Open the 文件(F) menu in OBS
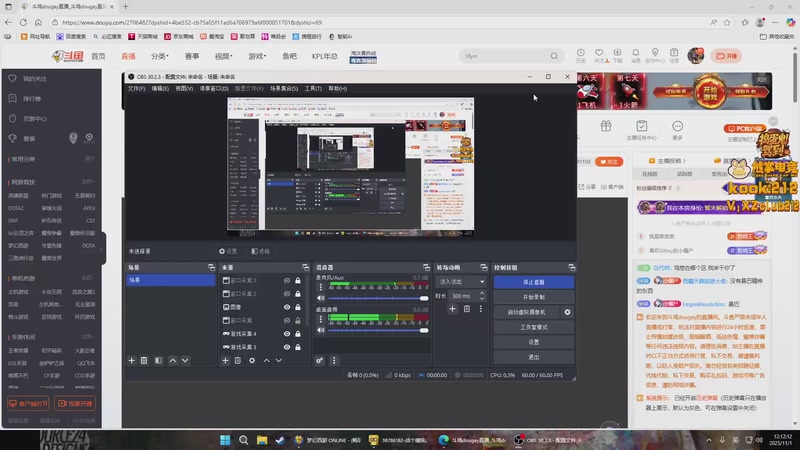The width and height of the screenshot is (800, 450). [136, 88]
